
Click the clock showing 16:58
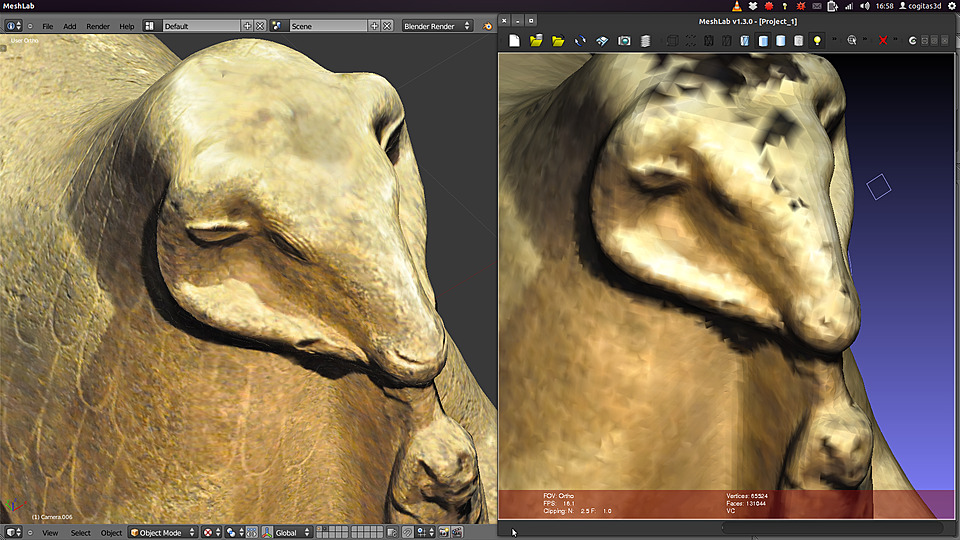[x=884, y=6]
